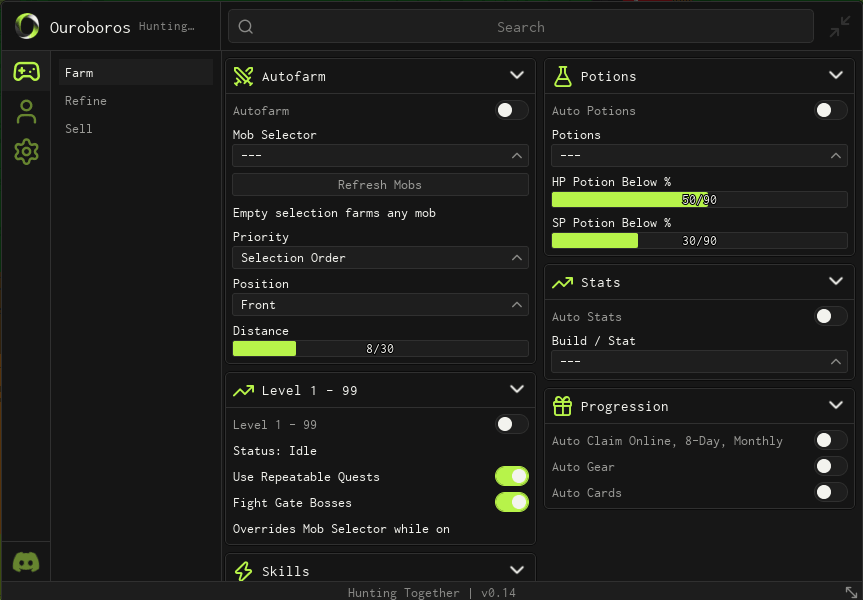Click the 'Hunting Together | v0.14' footer
This screenshot has width=863, height=600.
pyautogui.click(x=432, y=593)
